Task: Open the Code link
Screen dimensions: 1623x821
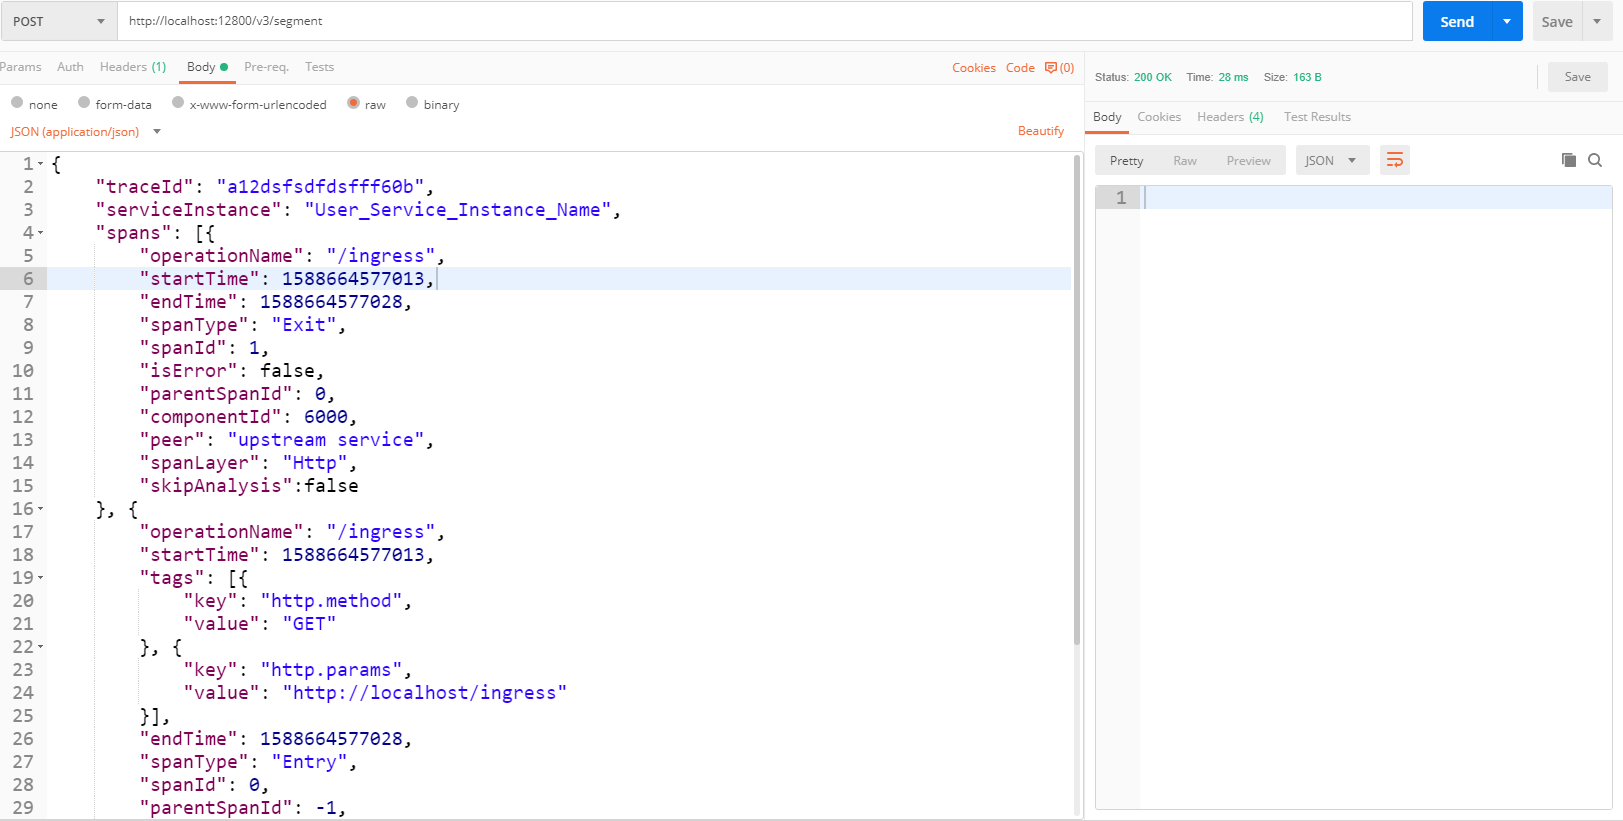Action: (1020, 68)
